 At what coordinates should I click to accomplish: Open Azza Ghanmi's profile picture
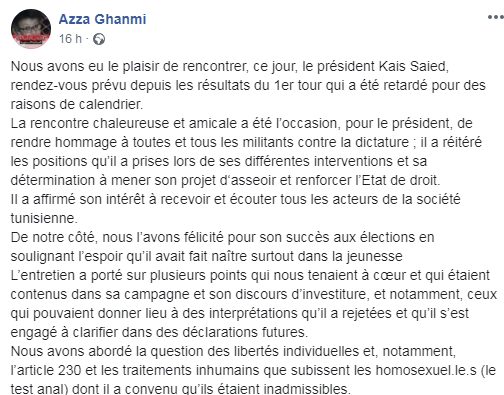click(31, 29)
